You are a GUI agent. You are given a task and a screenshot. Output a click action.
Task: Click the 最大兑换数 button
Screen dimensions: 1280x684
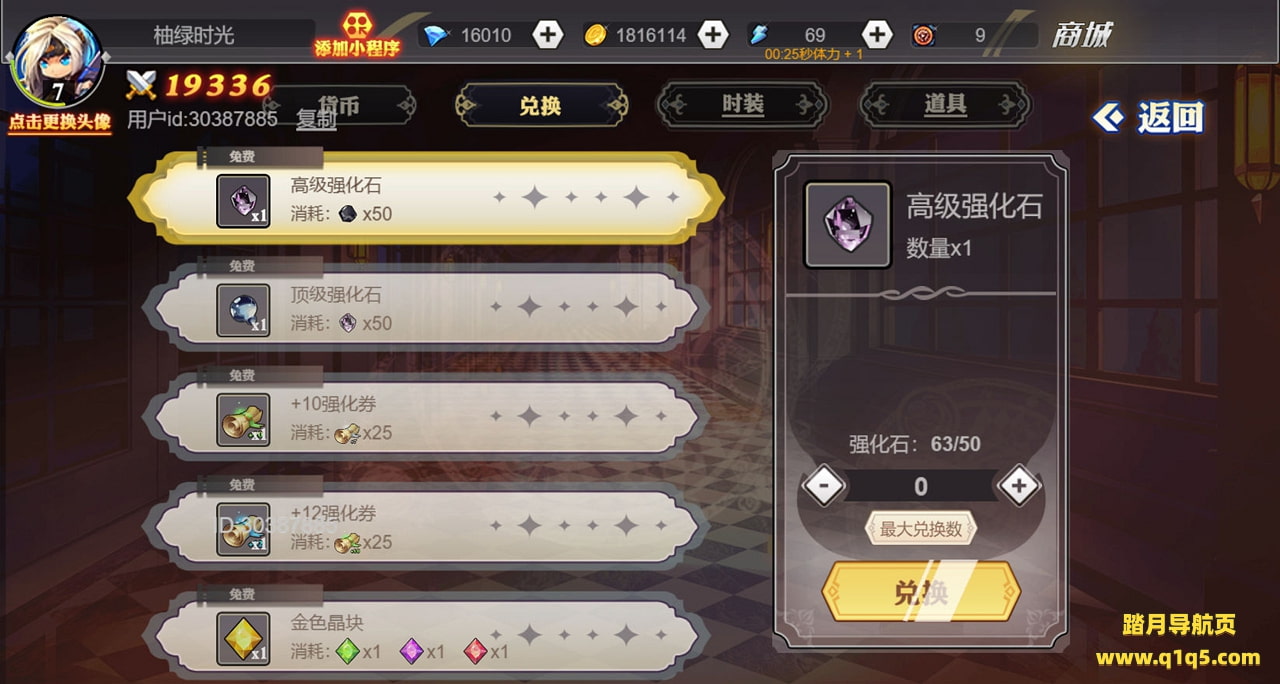[x=921, y=530]
